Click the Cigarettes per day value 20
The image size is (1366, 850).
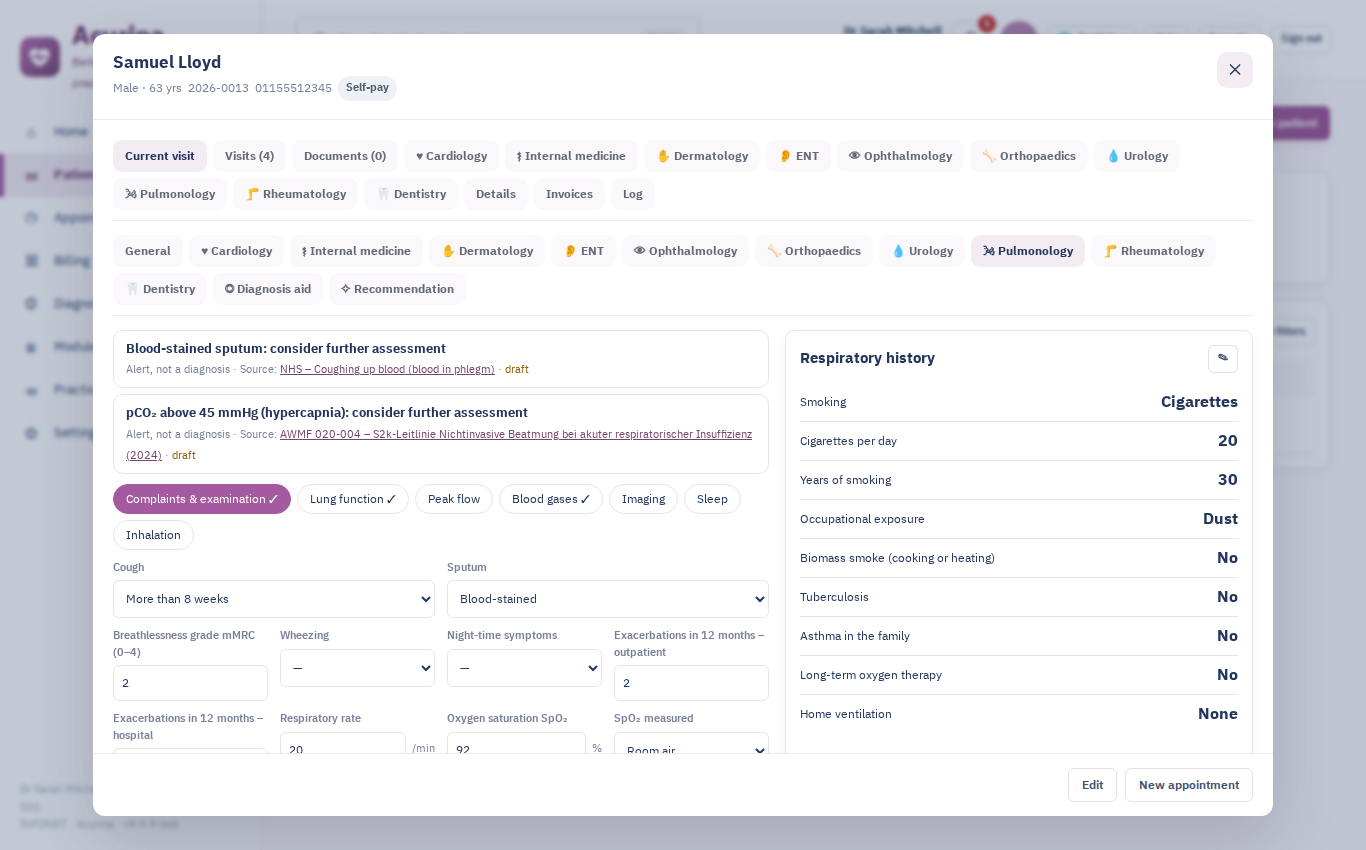(x=1228, y=441)
